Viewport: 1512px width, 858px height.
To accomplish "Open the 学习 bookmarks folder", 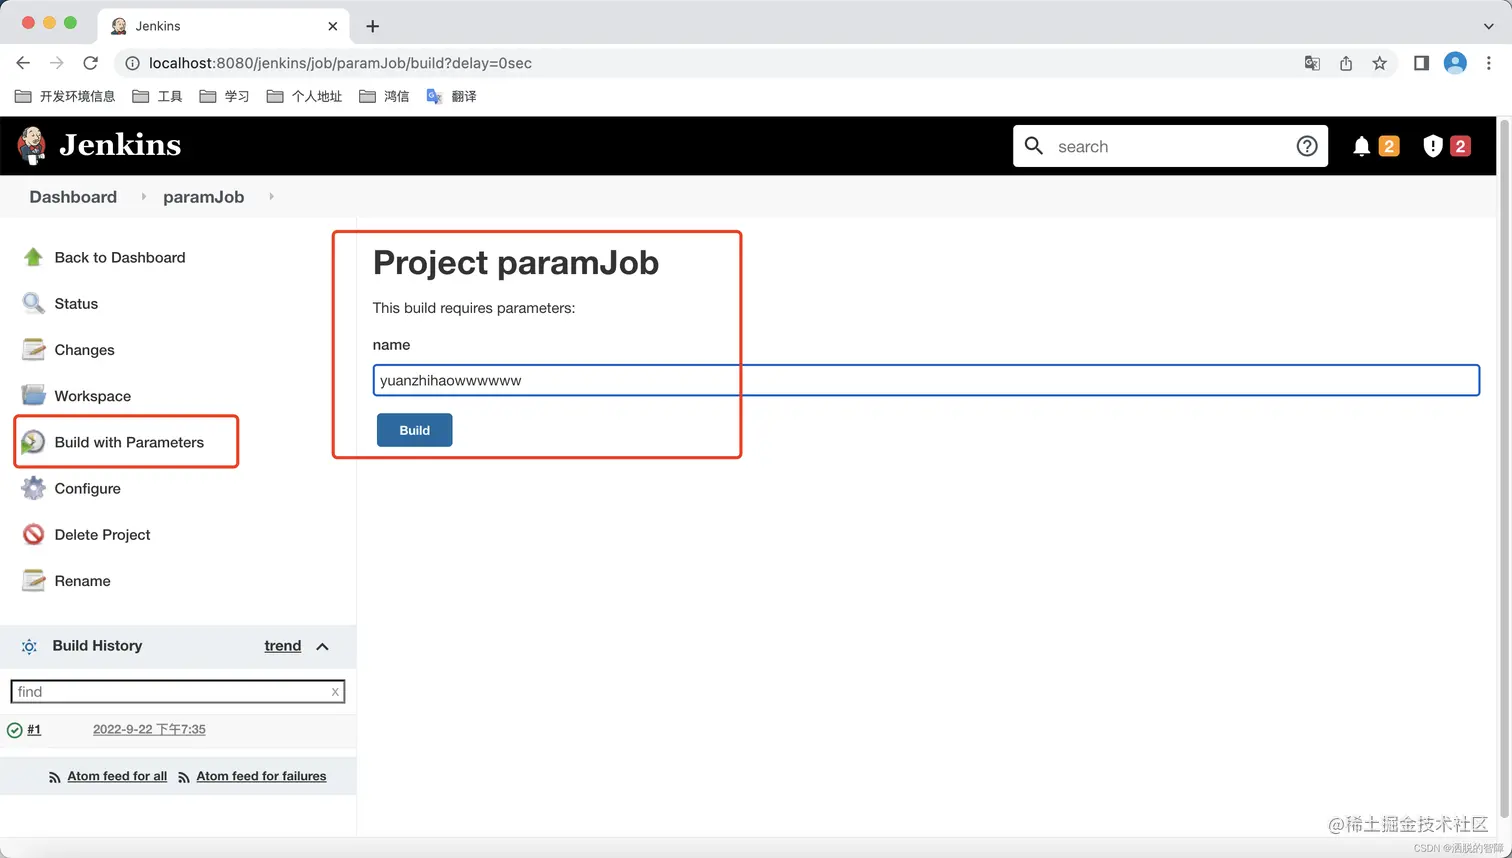I will (224, 96).
